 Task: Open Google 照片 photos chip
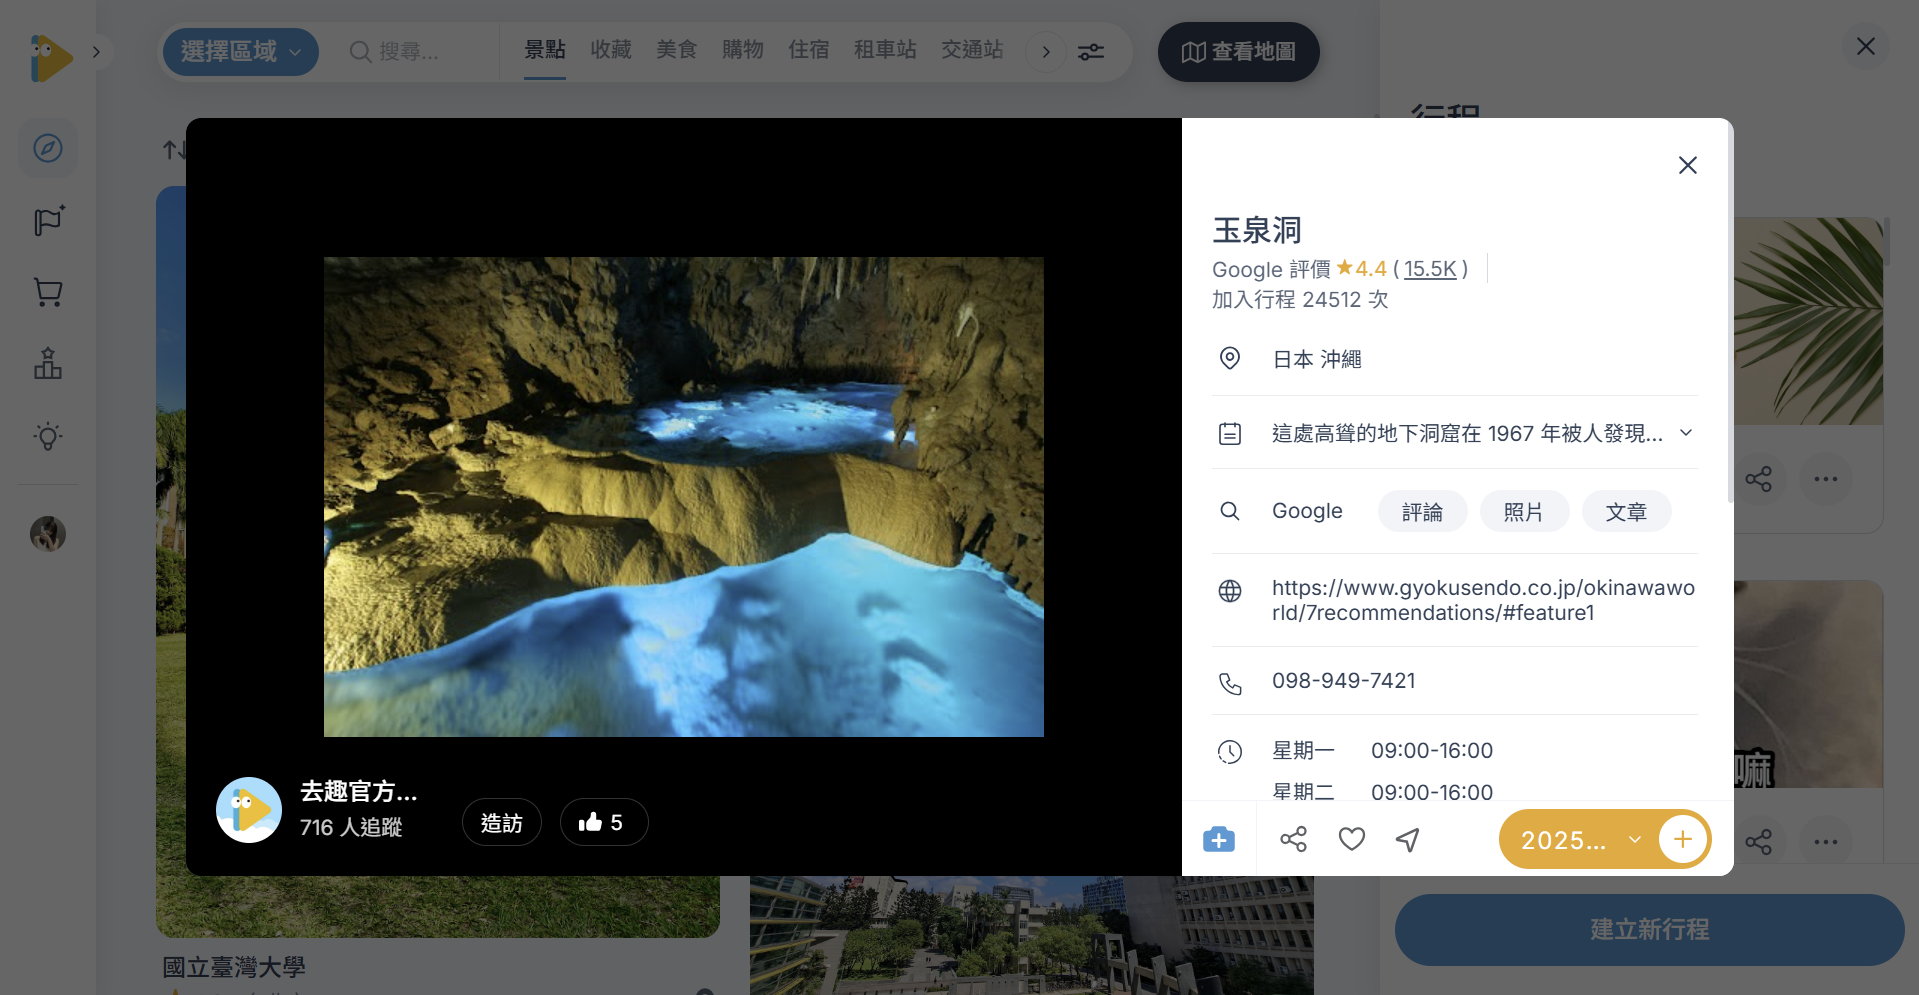tap(1524, 511)
